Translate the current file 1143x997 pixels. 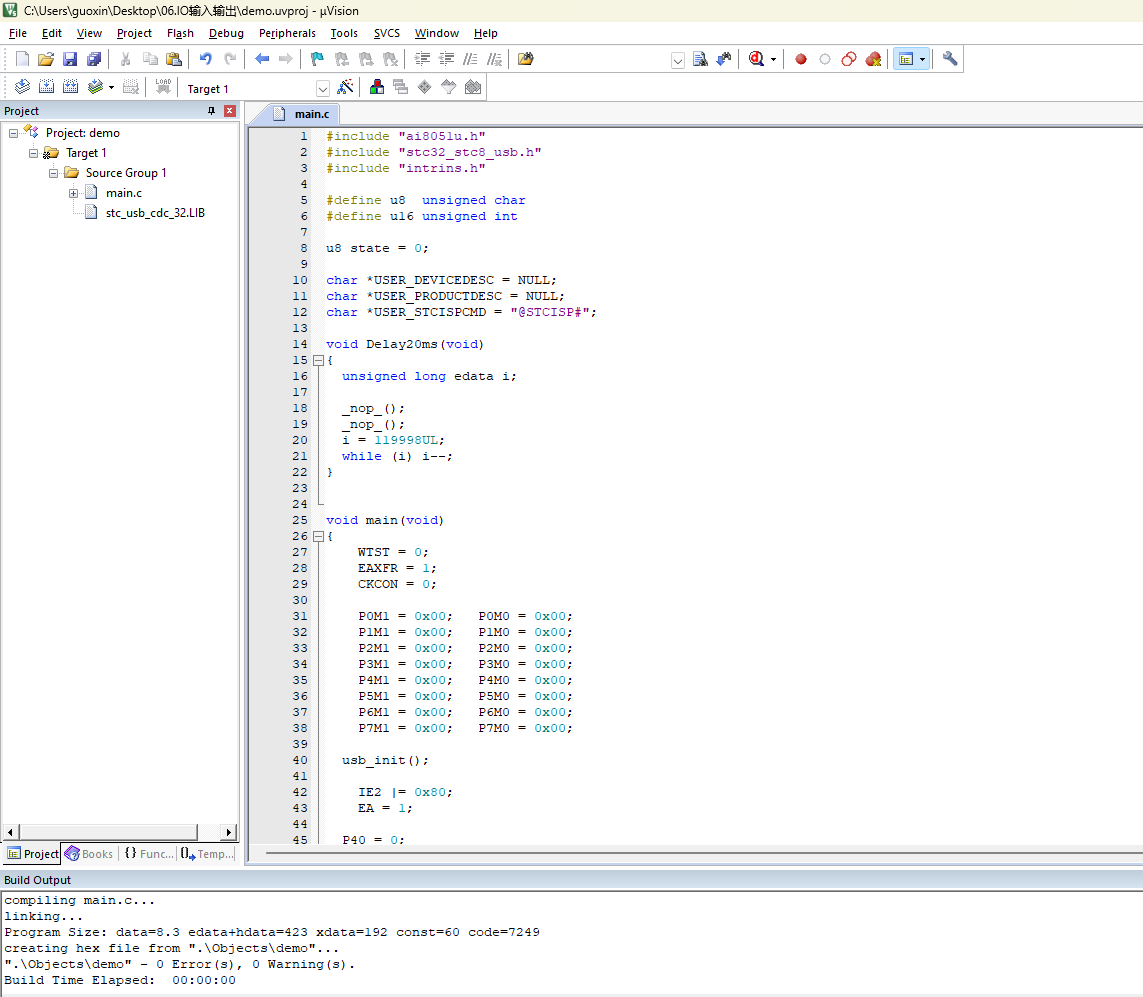coord(22,87)
